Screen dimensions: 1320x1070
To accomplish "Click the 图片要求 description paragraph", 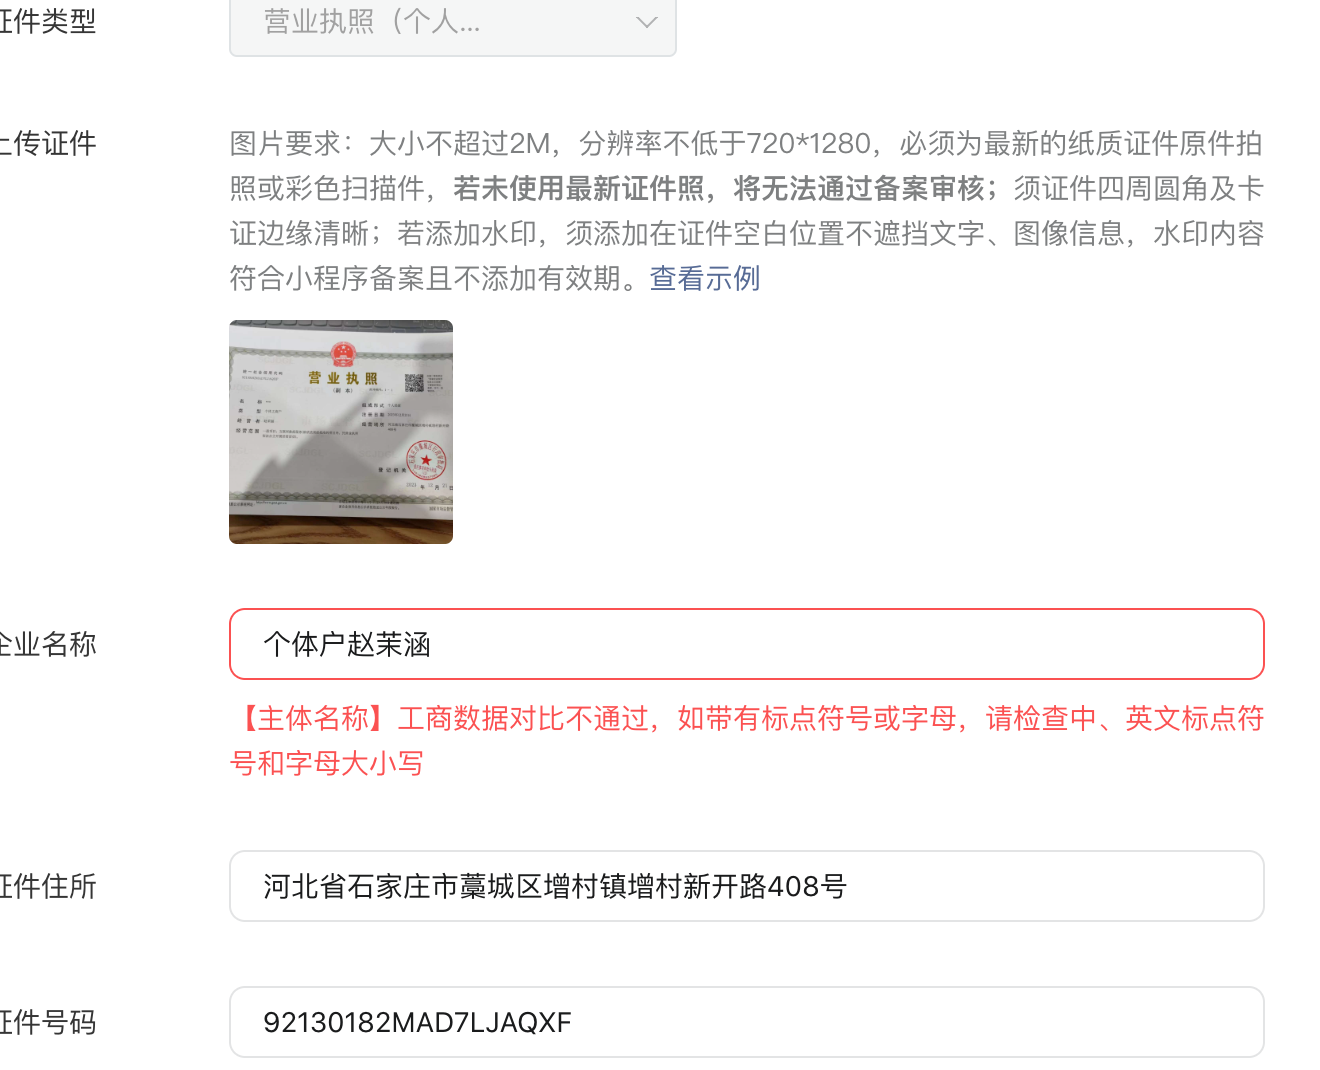I will pyautogui.click(x=747, y=210).
